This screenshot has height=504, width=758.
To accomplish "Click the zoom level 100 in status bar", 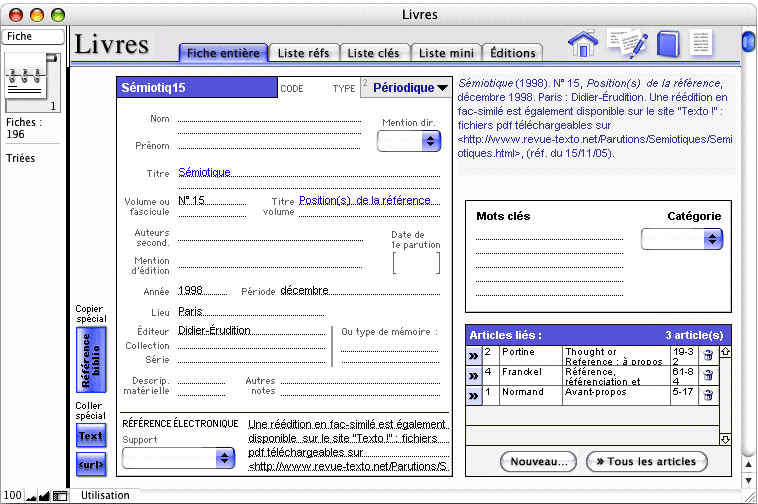I will point(13,495).
